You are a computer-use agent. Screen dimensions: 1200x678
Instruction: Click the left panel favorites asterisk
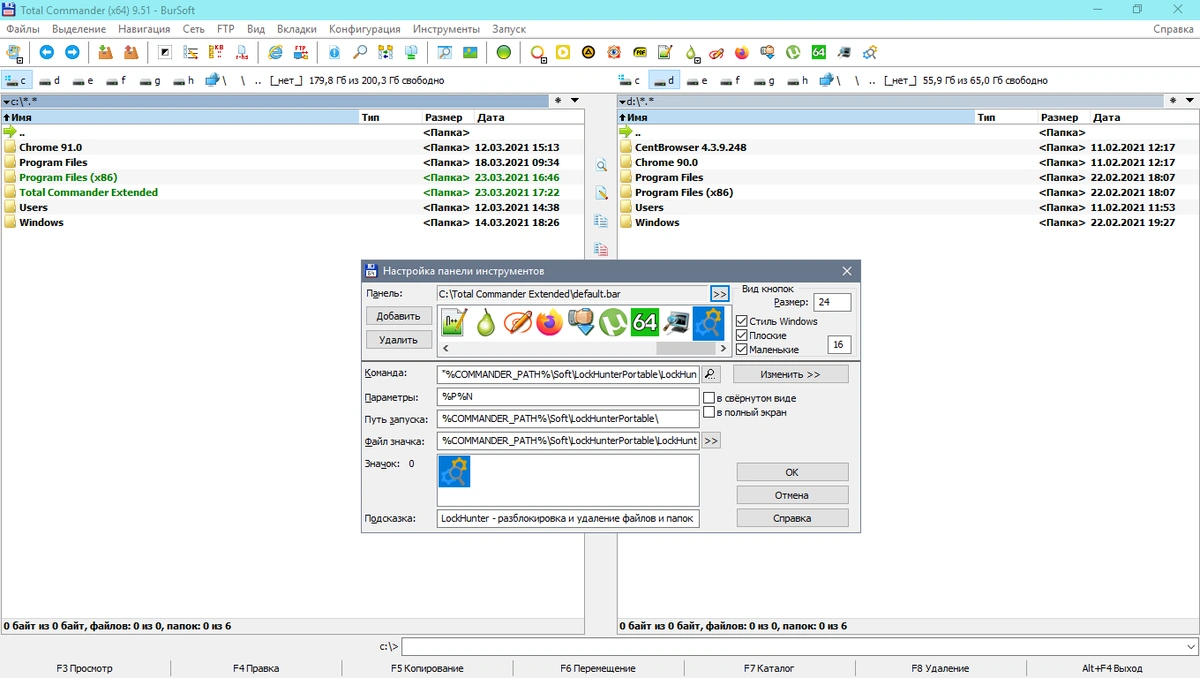point(558,101)
